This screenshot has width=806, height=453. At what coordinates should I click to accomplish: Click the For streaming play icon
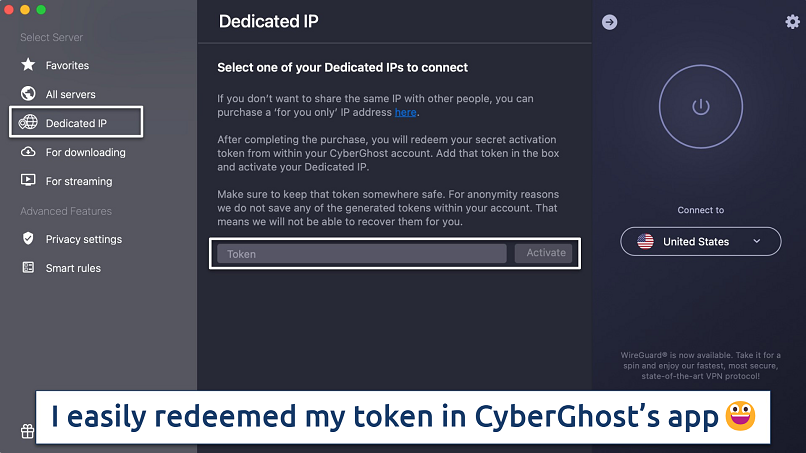coord(28,181)
